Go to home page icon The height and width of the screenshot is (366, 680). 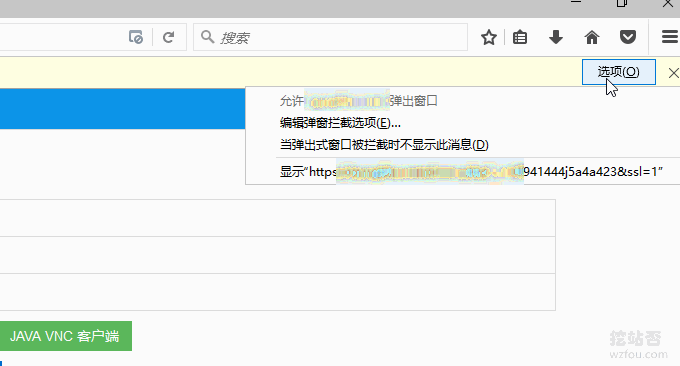pyautogui.click(x=592, y=37)
